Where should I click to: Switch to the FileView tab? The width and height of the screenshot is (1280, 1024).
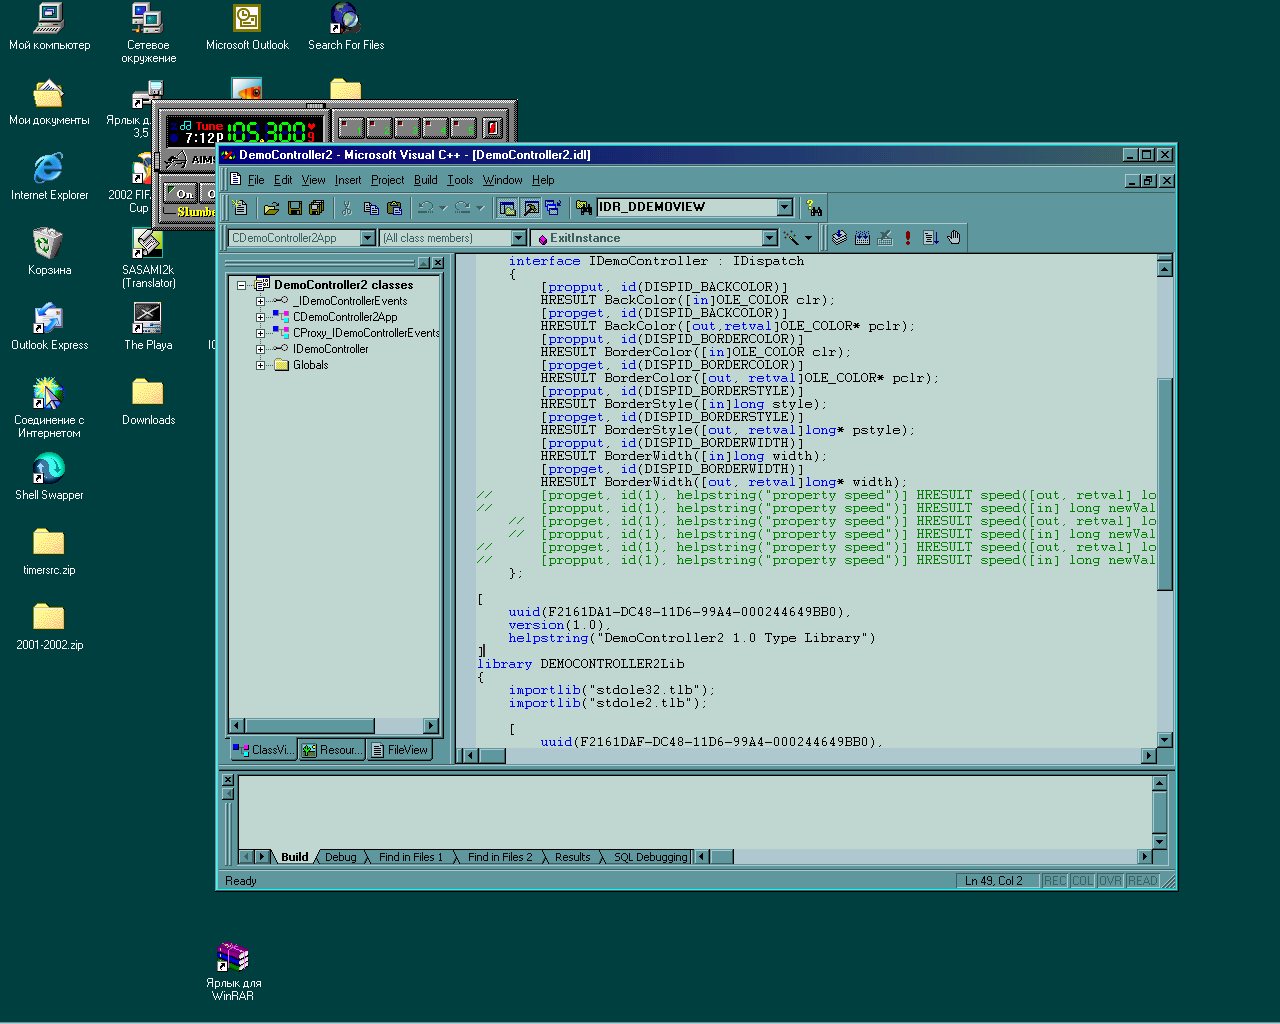click(x=399, y=750)
